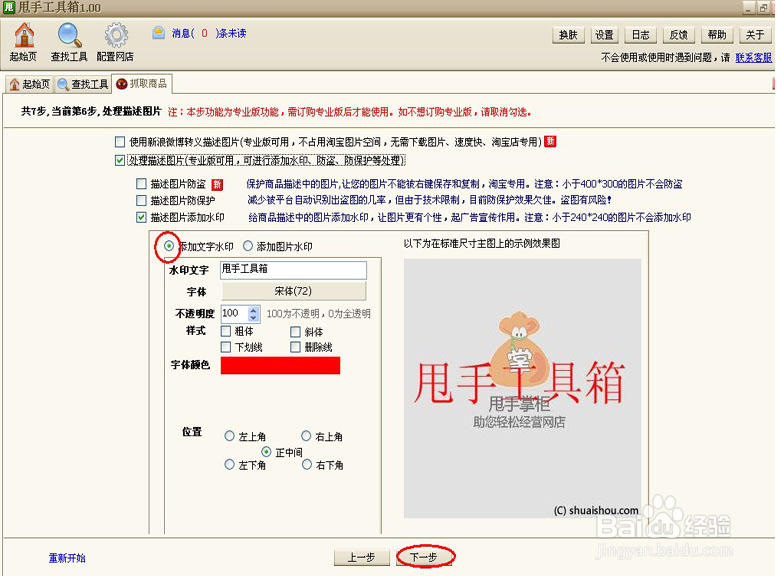Click the 水印文字 text input field
The width and height of the screenshot is (777, 578).
coord(293,270)
